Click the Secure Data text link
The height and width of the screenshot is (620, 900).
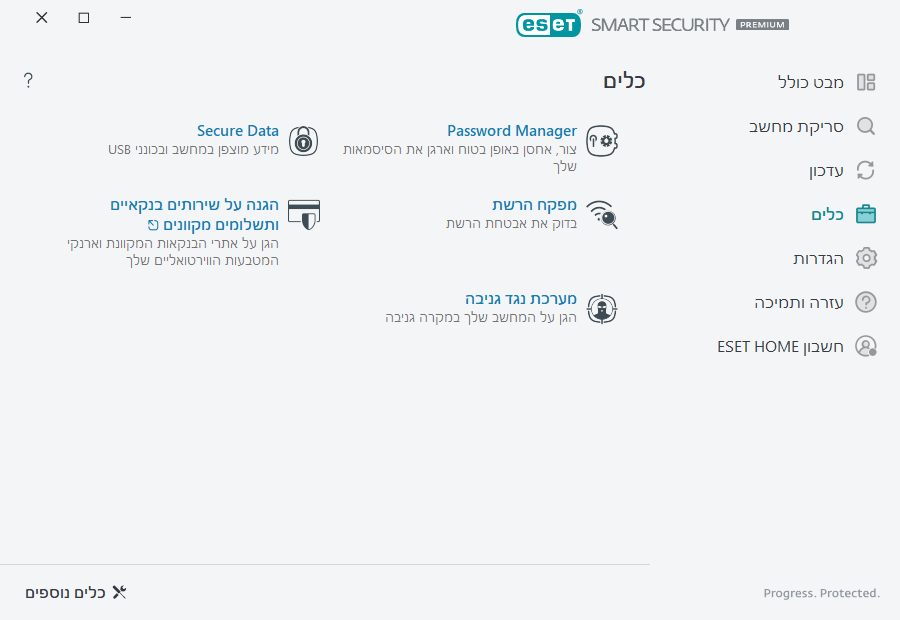pos(238,130)
